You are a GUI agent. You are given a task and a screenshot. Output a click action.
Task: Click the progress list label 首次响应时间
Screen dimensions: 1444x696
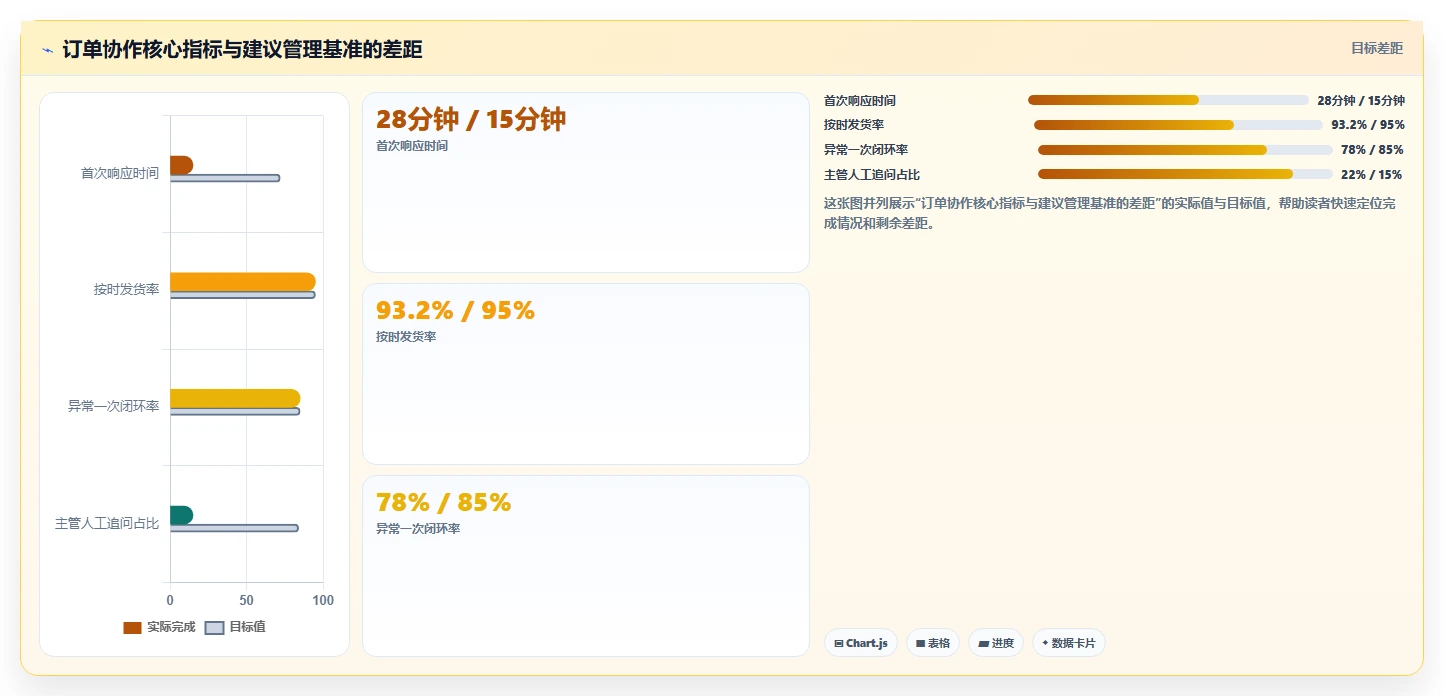click(860, 101)
